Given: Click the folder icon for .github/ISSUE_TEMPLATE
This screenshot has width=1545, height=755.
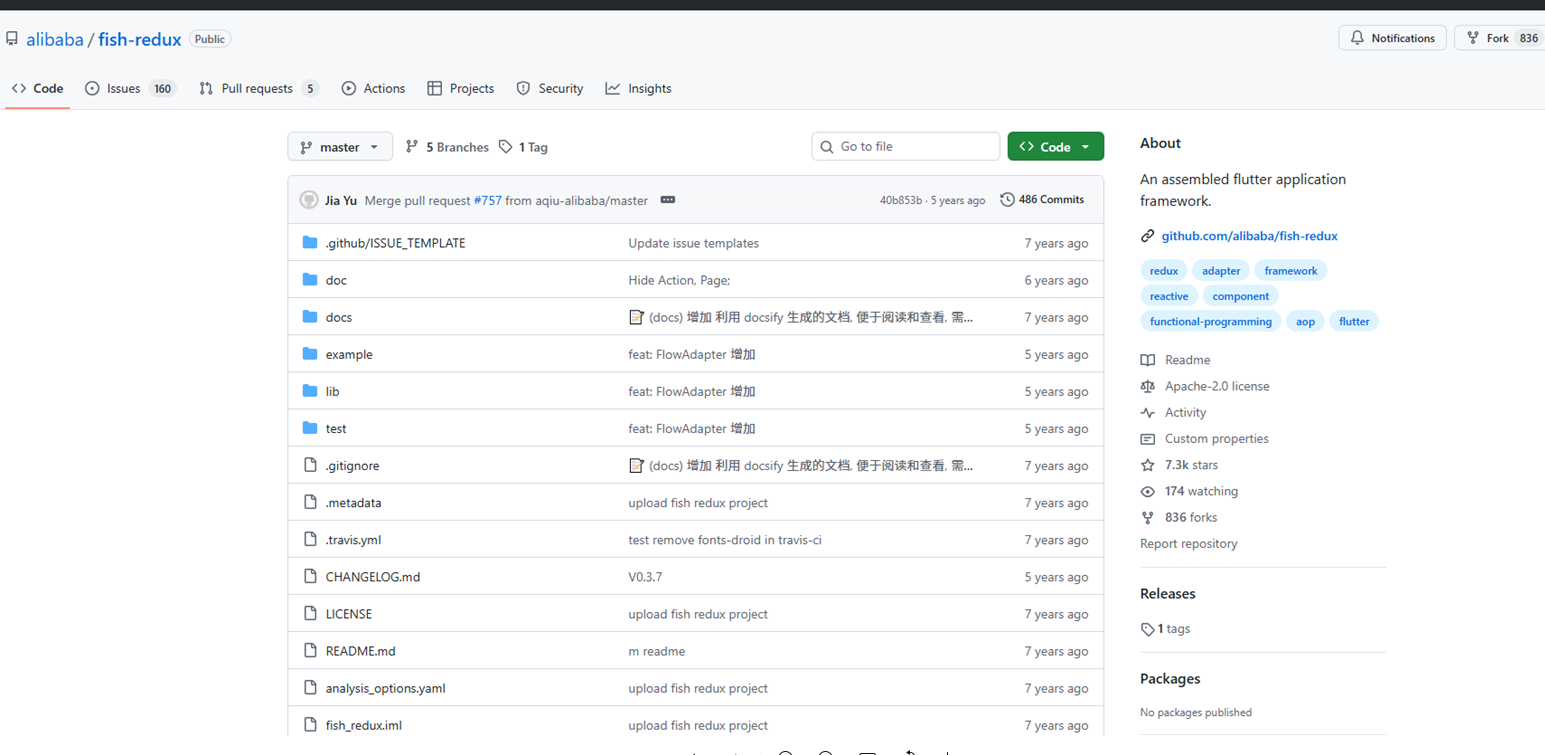Looking at the screenshot, I should (310, 243).
